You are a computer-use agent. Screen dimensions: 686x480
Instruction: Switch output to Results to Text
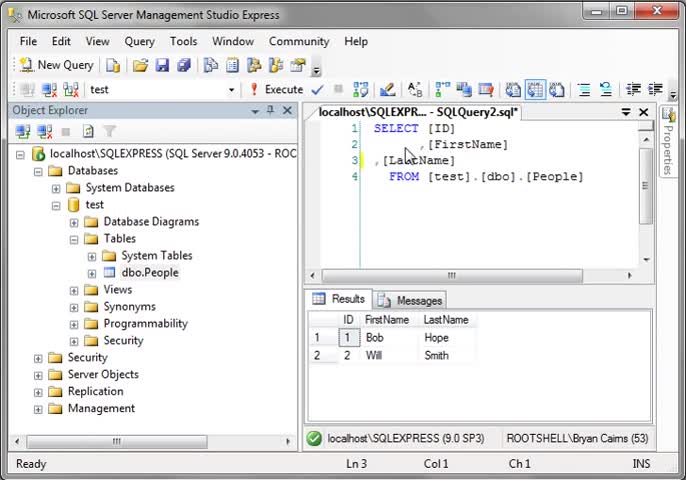pyautogui.click(x=513, y=90)
